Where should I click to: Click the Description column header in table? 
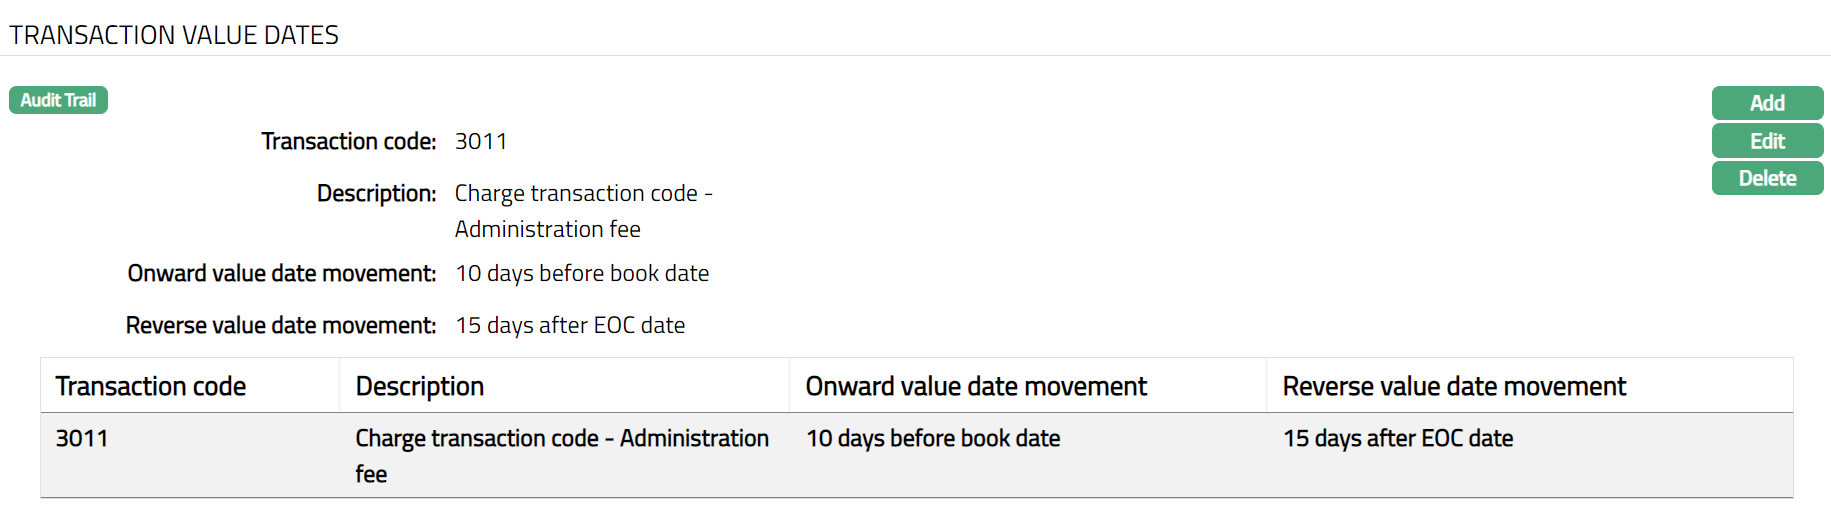coord(420,386)
